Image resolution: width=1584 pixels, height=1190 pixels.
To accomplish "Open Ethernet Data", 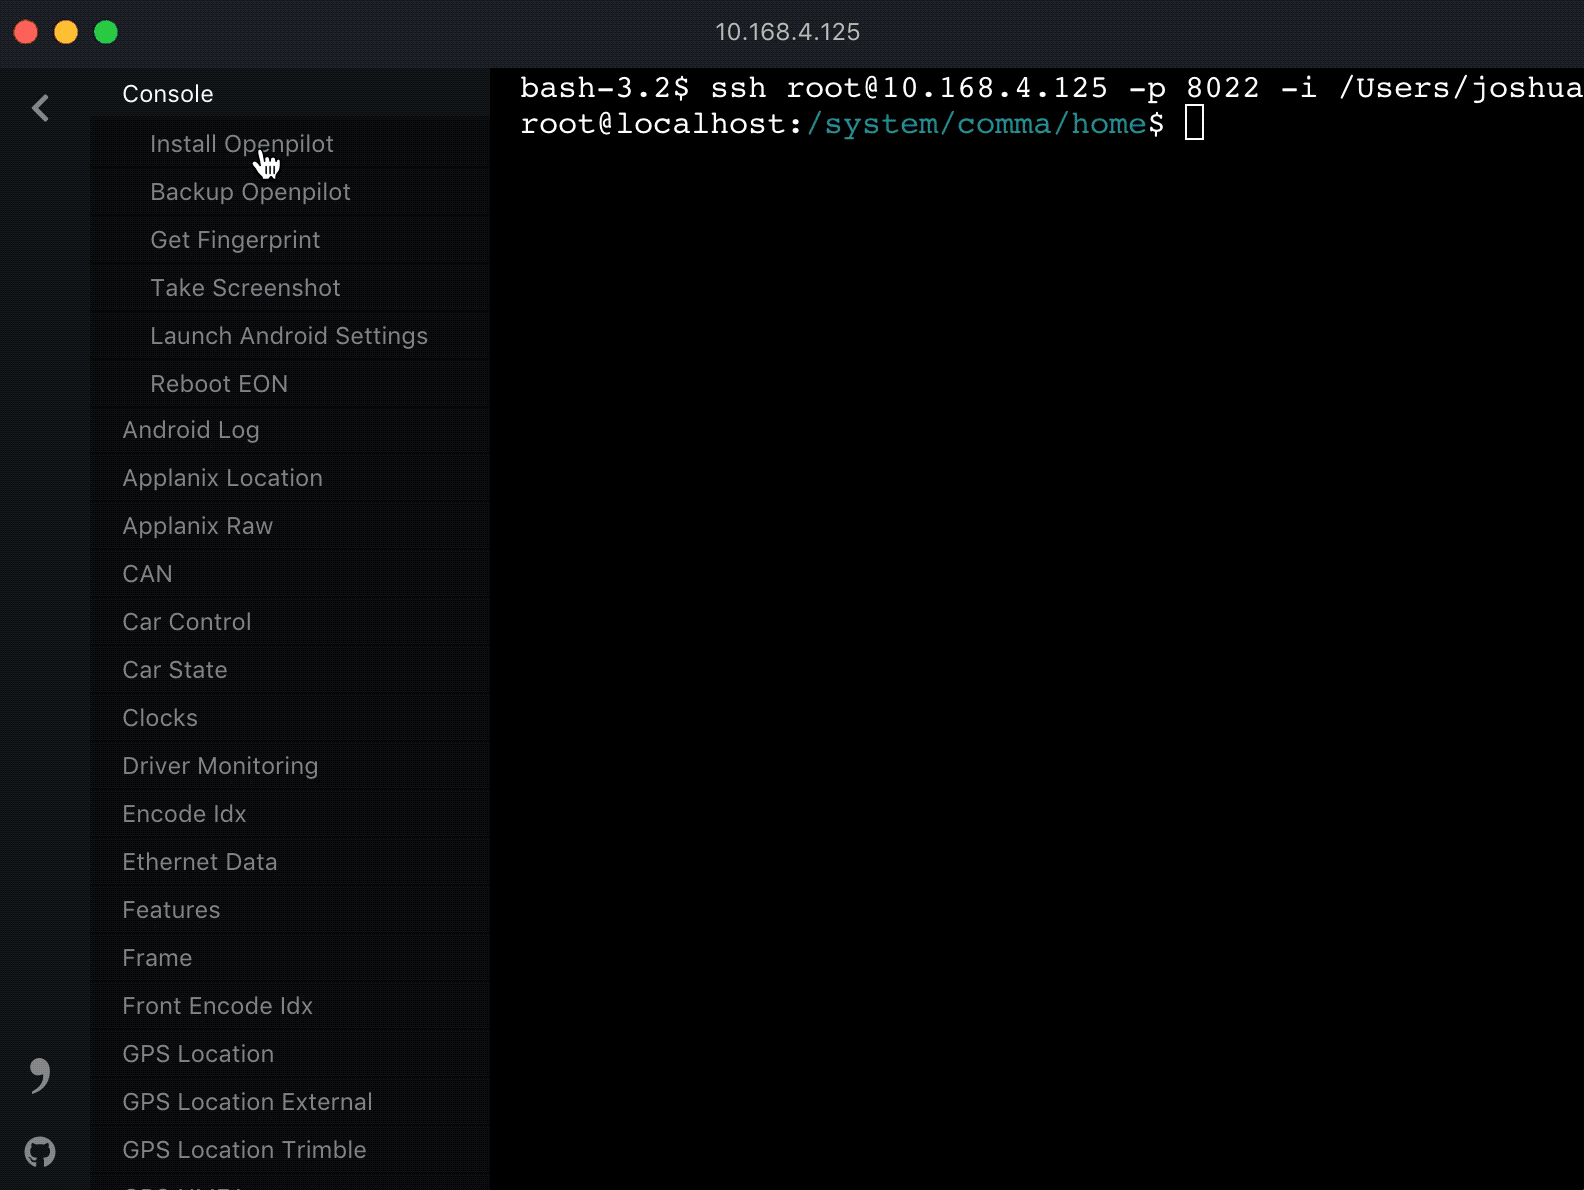I will (x=290, y=862).
